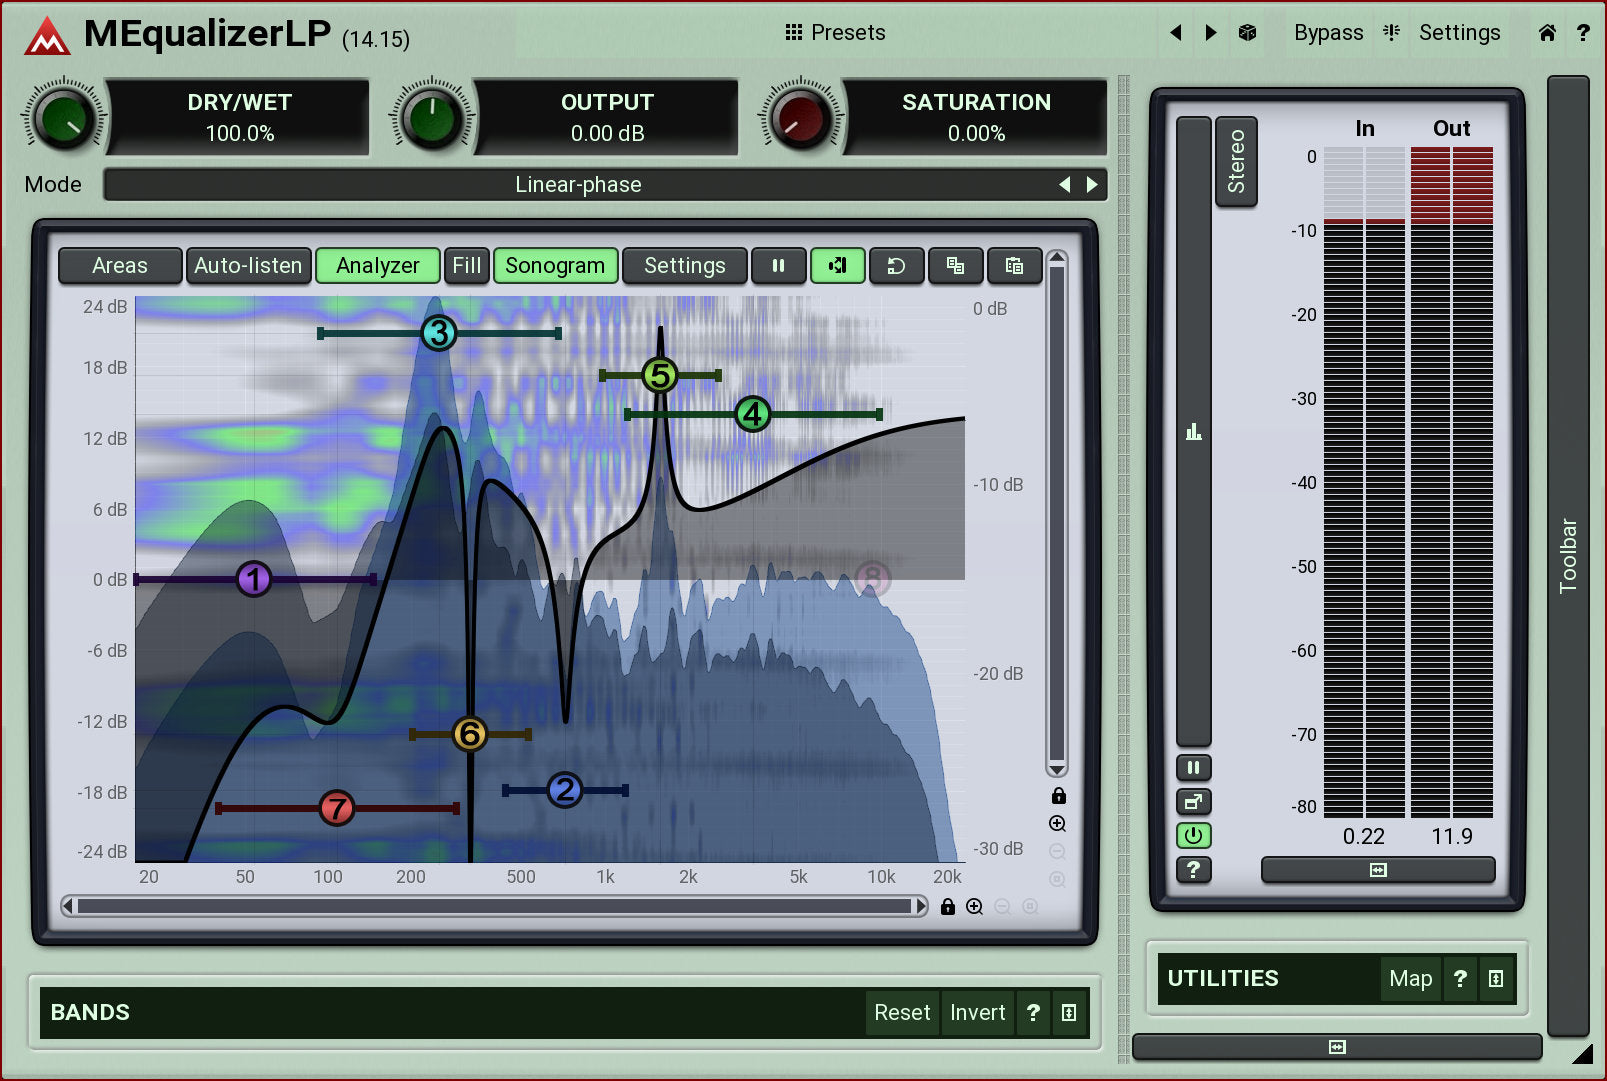Click the home icon in the header
The image size is (1607, 1081).
pyautogui.click(x=1546, y=33)
